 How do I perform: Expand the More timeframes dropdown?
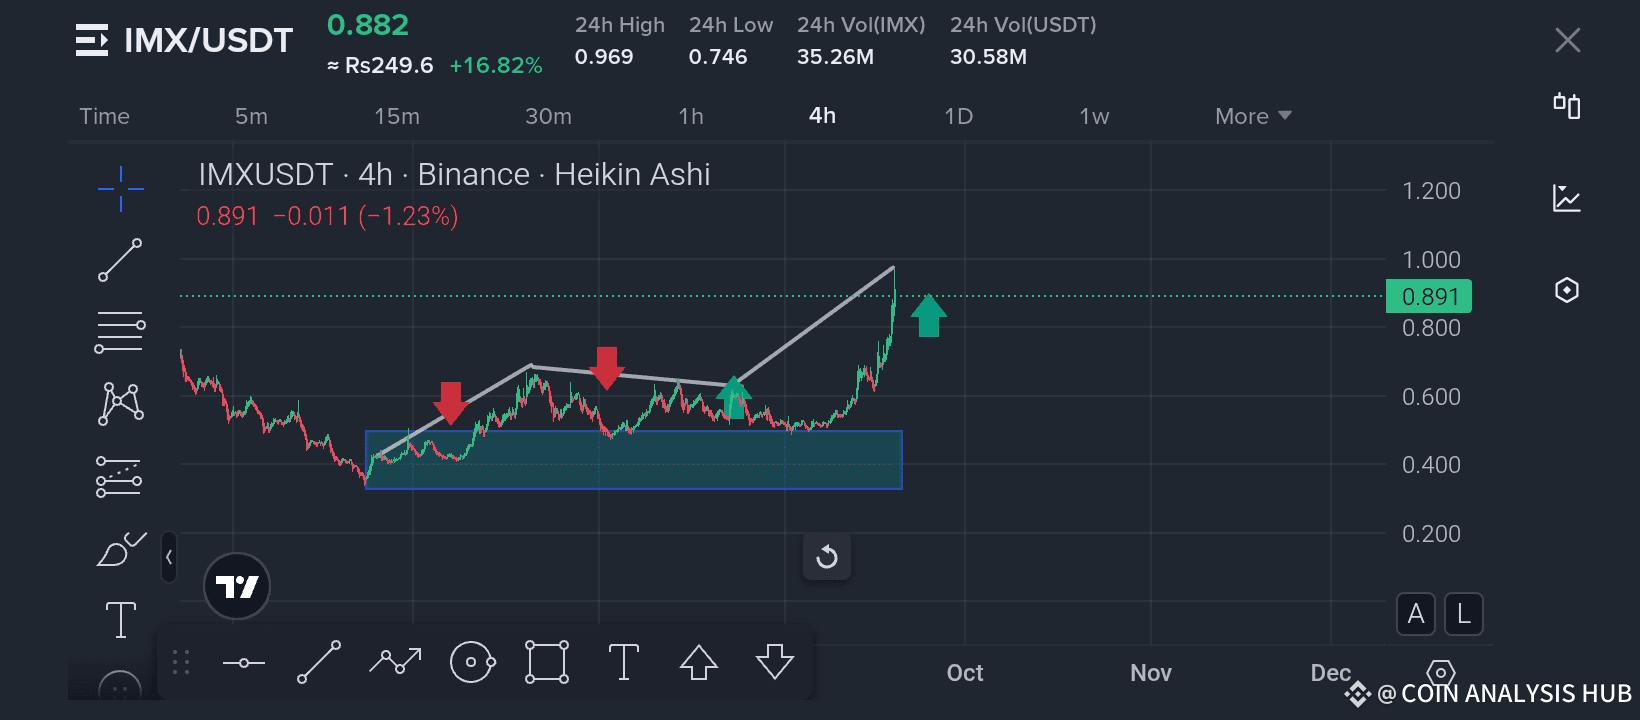point(1253,116)
